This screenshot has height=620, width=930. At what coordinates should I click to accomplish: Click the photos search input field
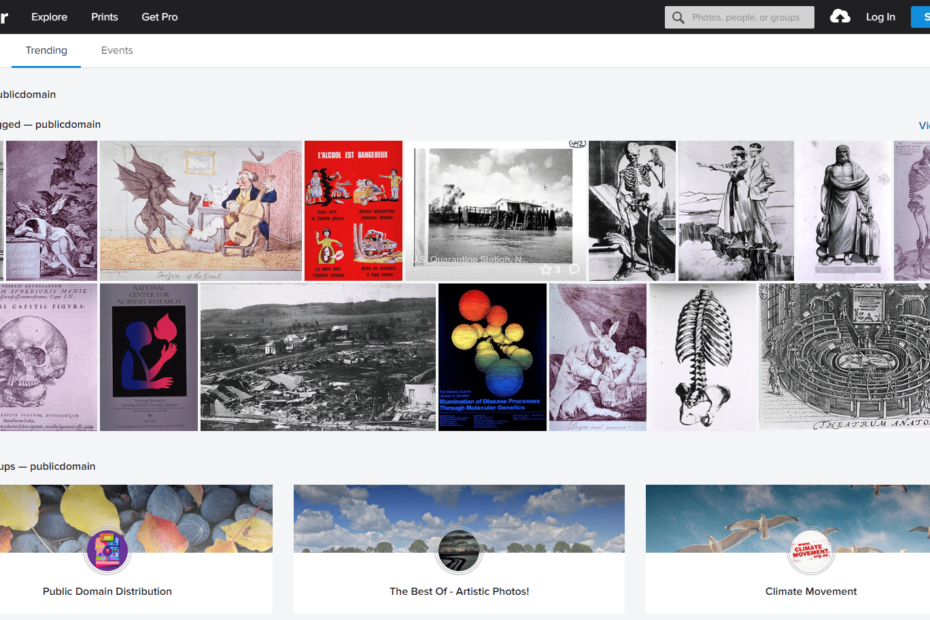pyautogui.click(x=745, y=16)
